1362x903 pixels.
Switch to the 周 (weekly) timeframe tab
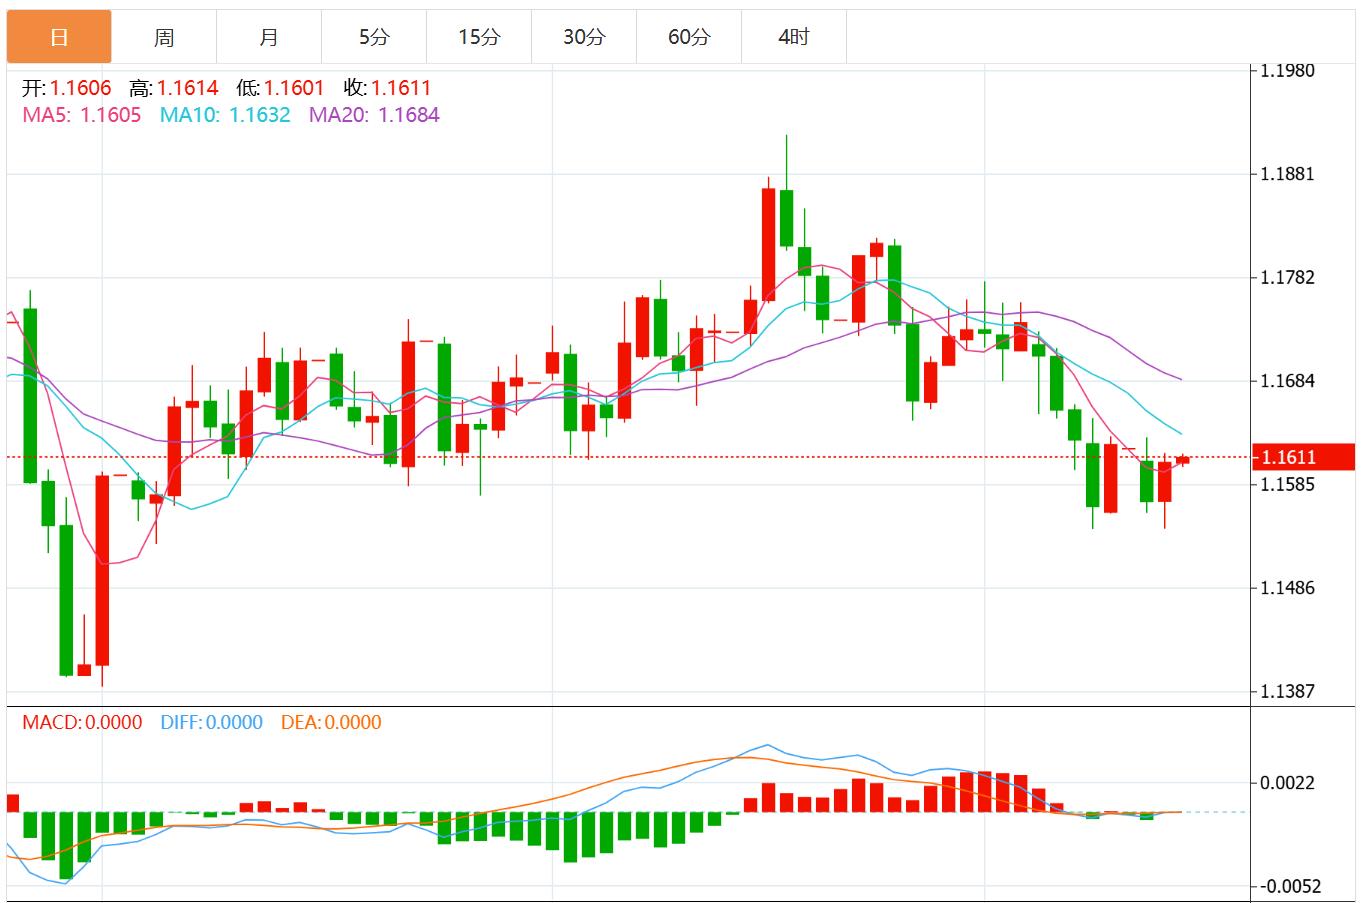coord(163,36)
